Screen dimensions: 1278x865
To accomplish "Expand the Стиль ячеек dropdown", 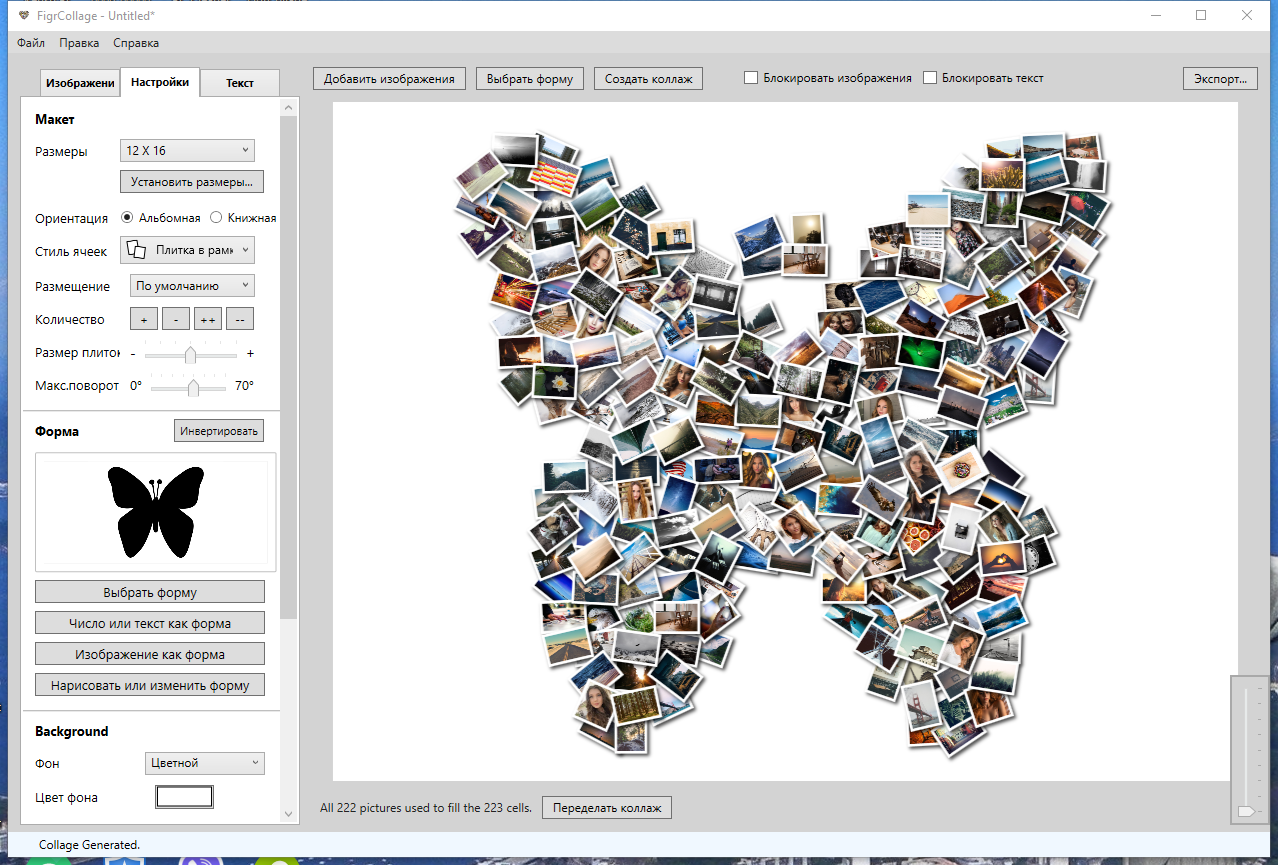I will click(x=187, y=251).
